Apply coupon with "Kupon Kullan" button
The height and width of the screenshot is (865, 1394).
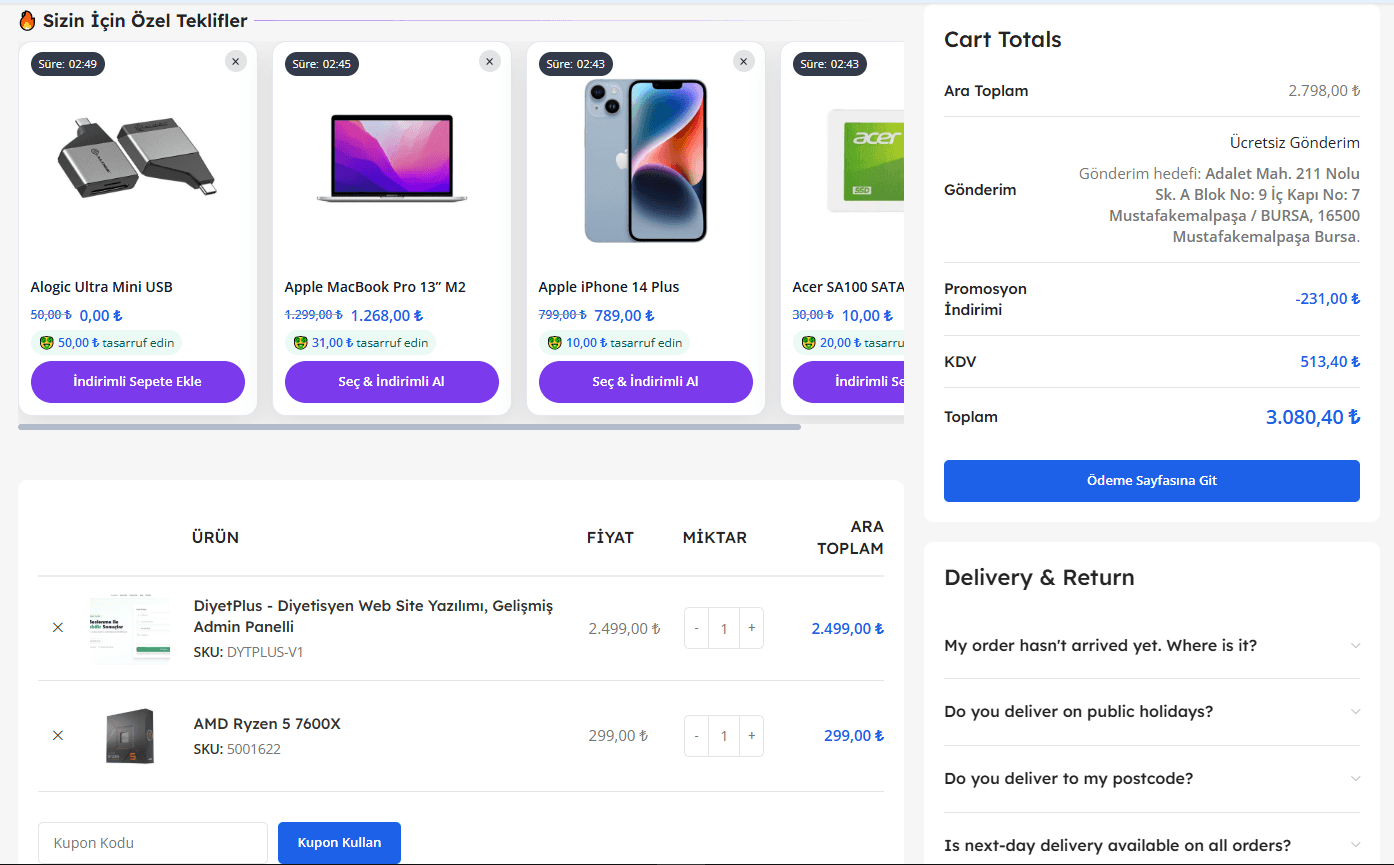tap(339, 843)
